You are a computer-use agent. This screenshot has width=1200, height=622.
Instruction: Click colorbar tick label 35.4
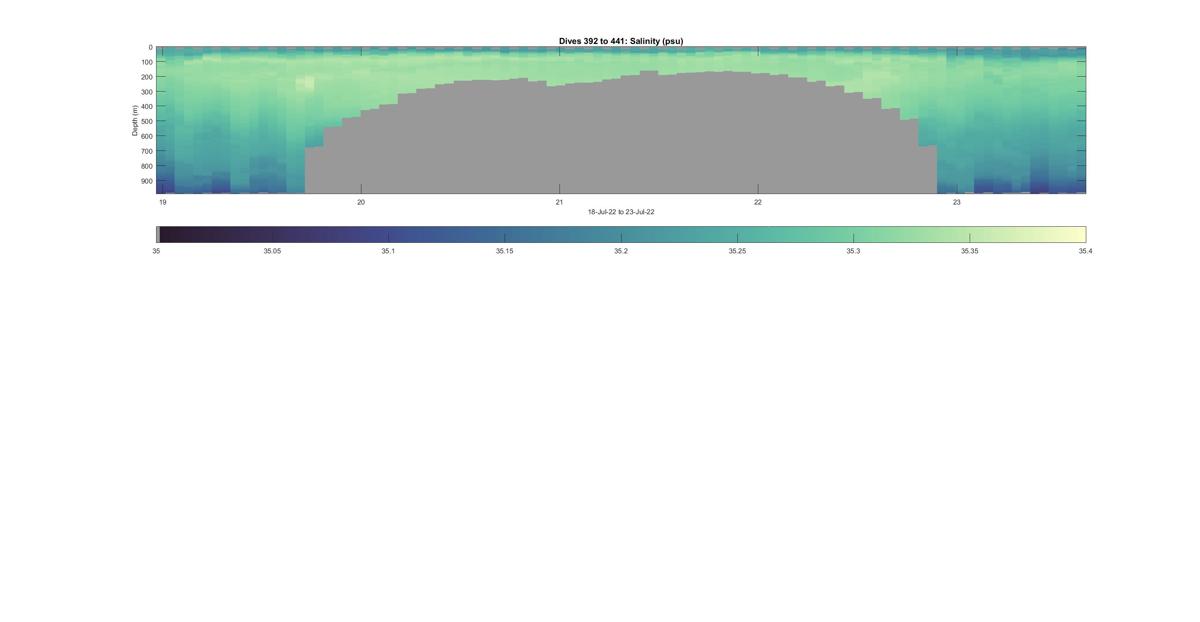click(1085, 251)
